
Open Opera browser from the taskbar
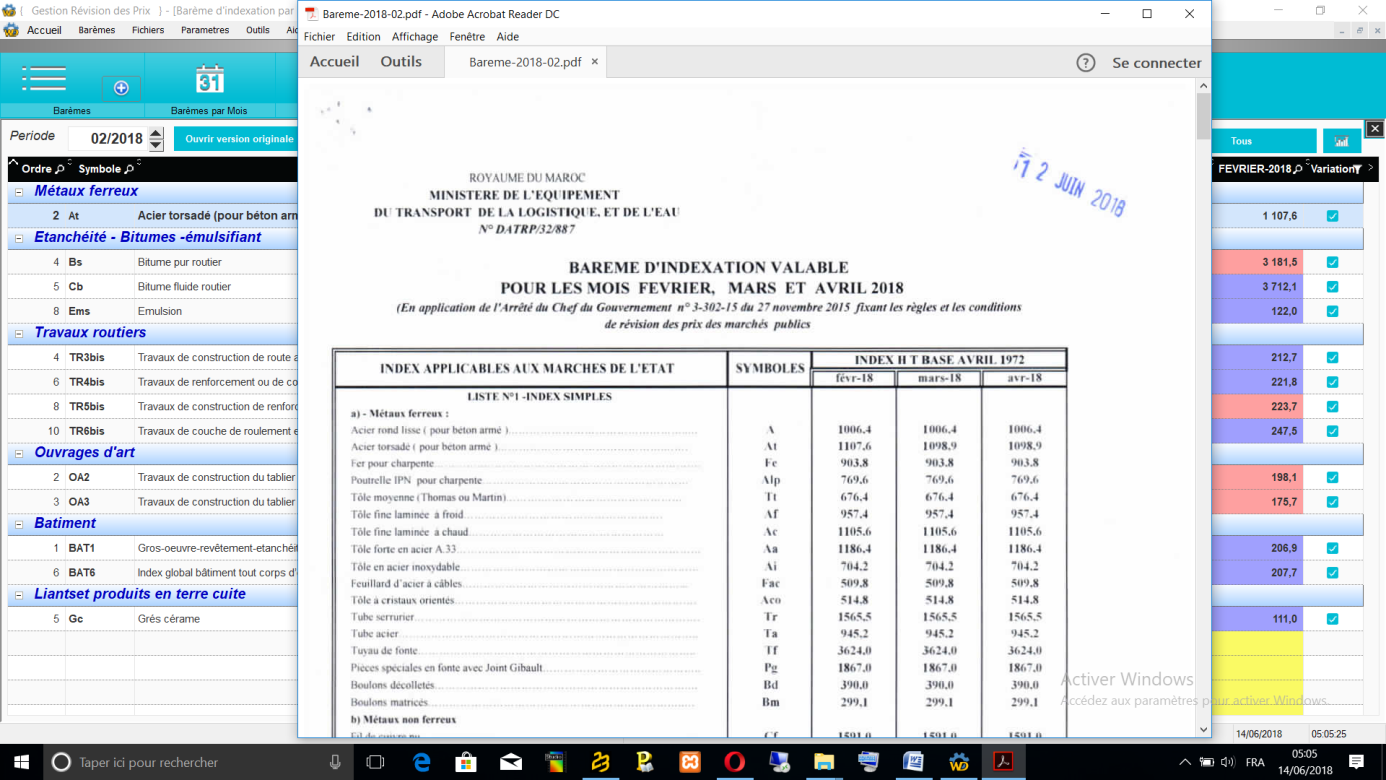pyautogui.click(x=735, y=762)
